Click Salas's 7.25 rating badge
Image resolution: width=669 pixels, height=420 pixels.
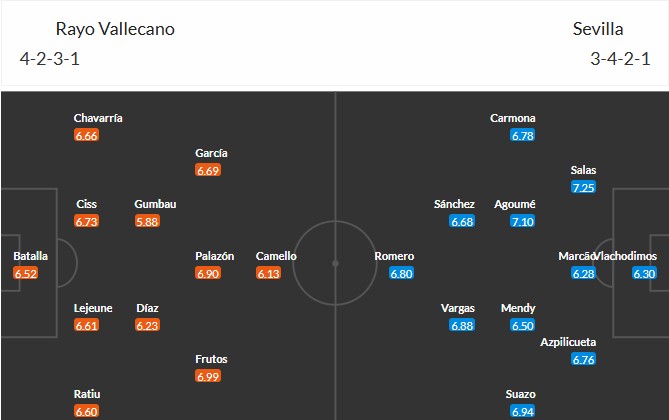(583, 187)
